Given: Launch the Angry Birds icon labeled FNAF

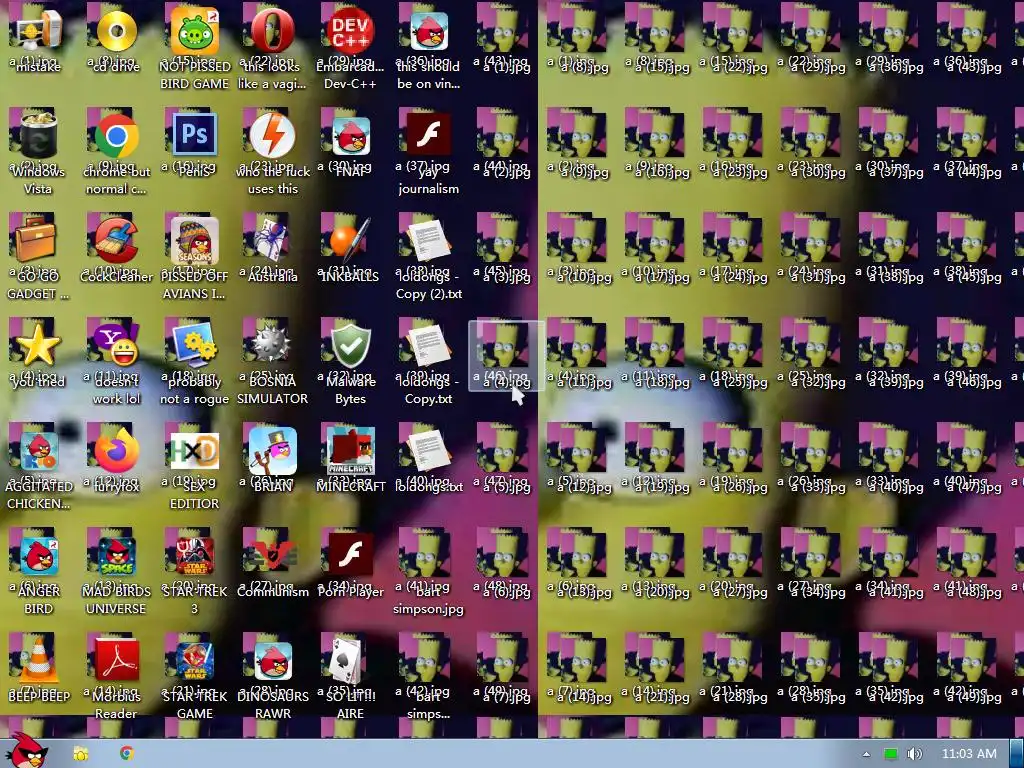Looking at the screenshot, I should point(351,136).
